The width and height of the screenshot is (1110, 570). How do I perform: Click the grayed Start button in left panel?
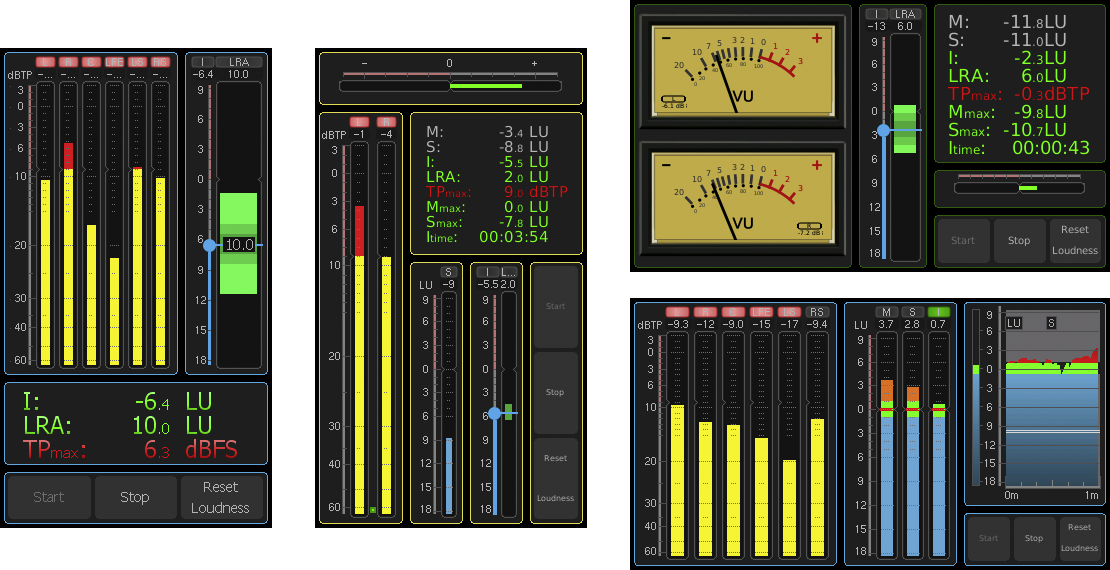48,497
